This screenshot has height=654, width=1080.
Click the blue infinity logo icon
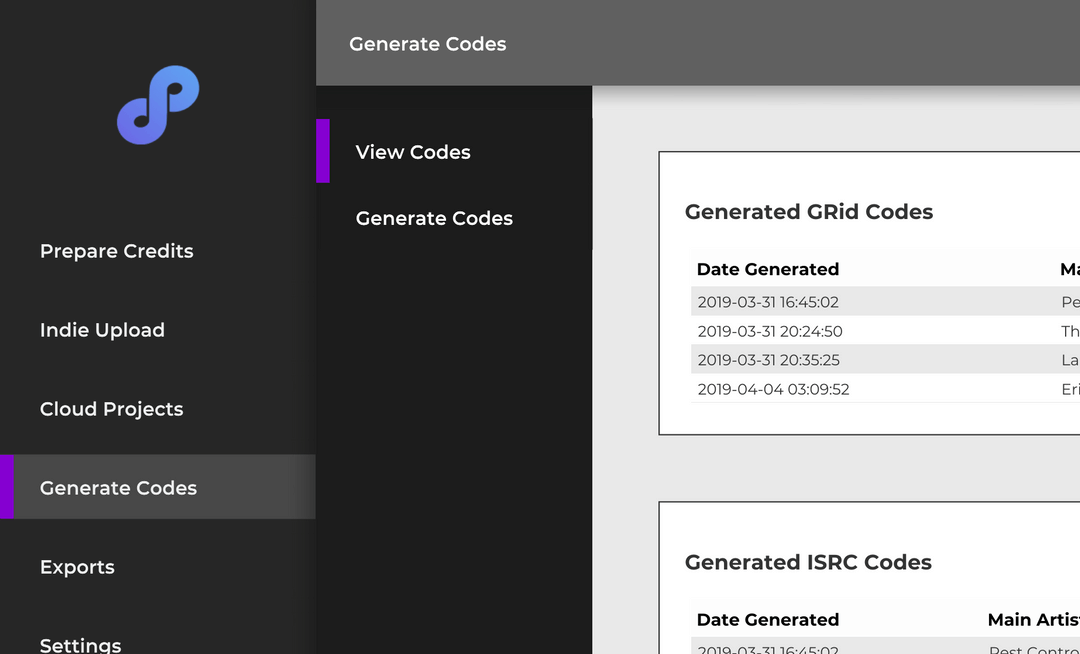pos(158,104)
